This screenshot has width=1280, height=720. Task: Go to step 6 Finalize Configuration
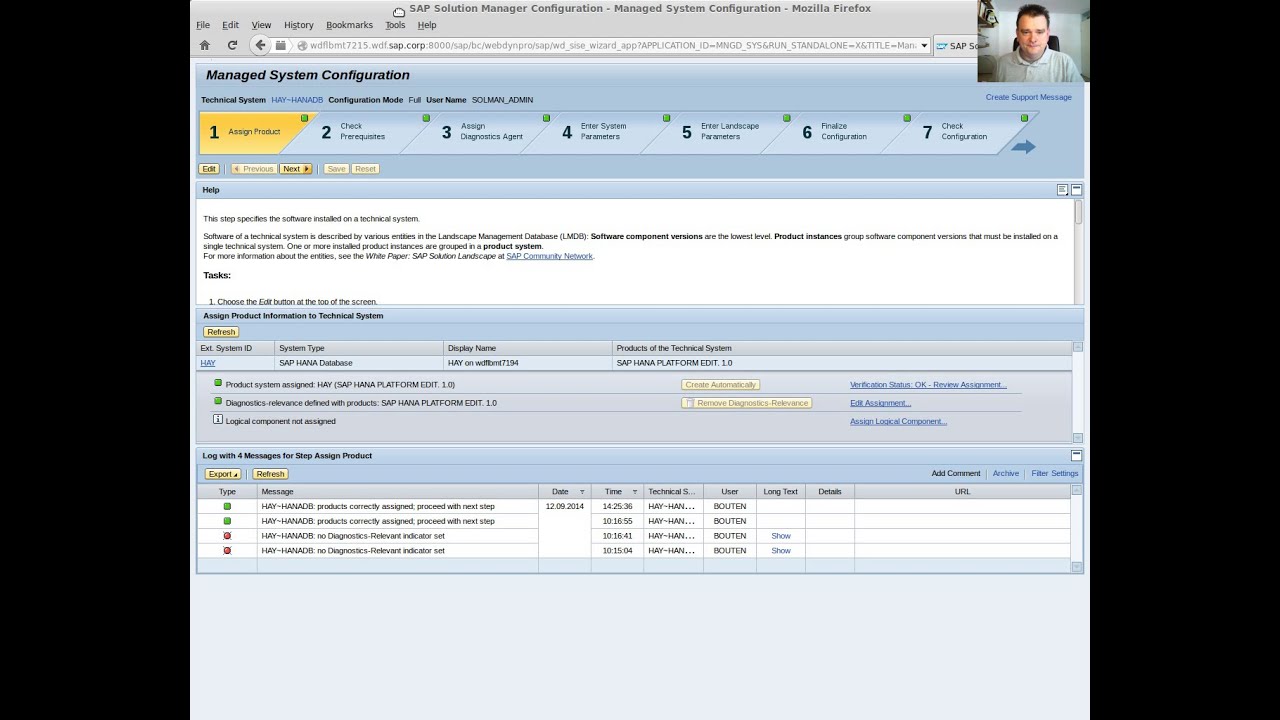[x=842, y=132]
